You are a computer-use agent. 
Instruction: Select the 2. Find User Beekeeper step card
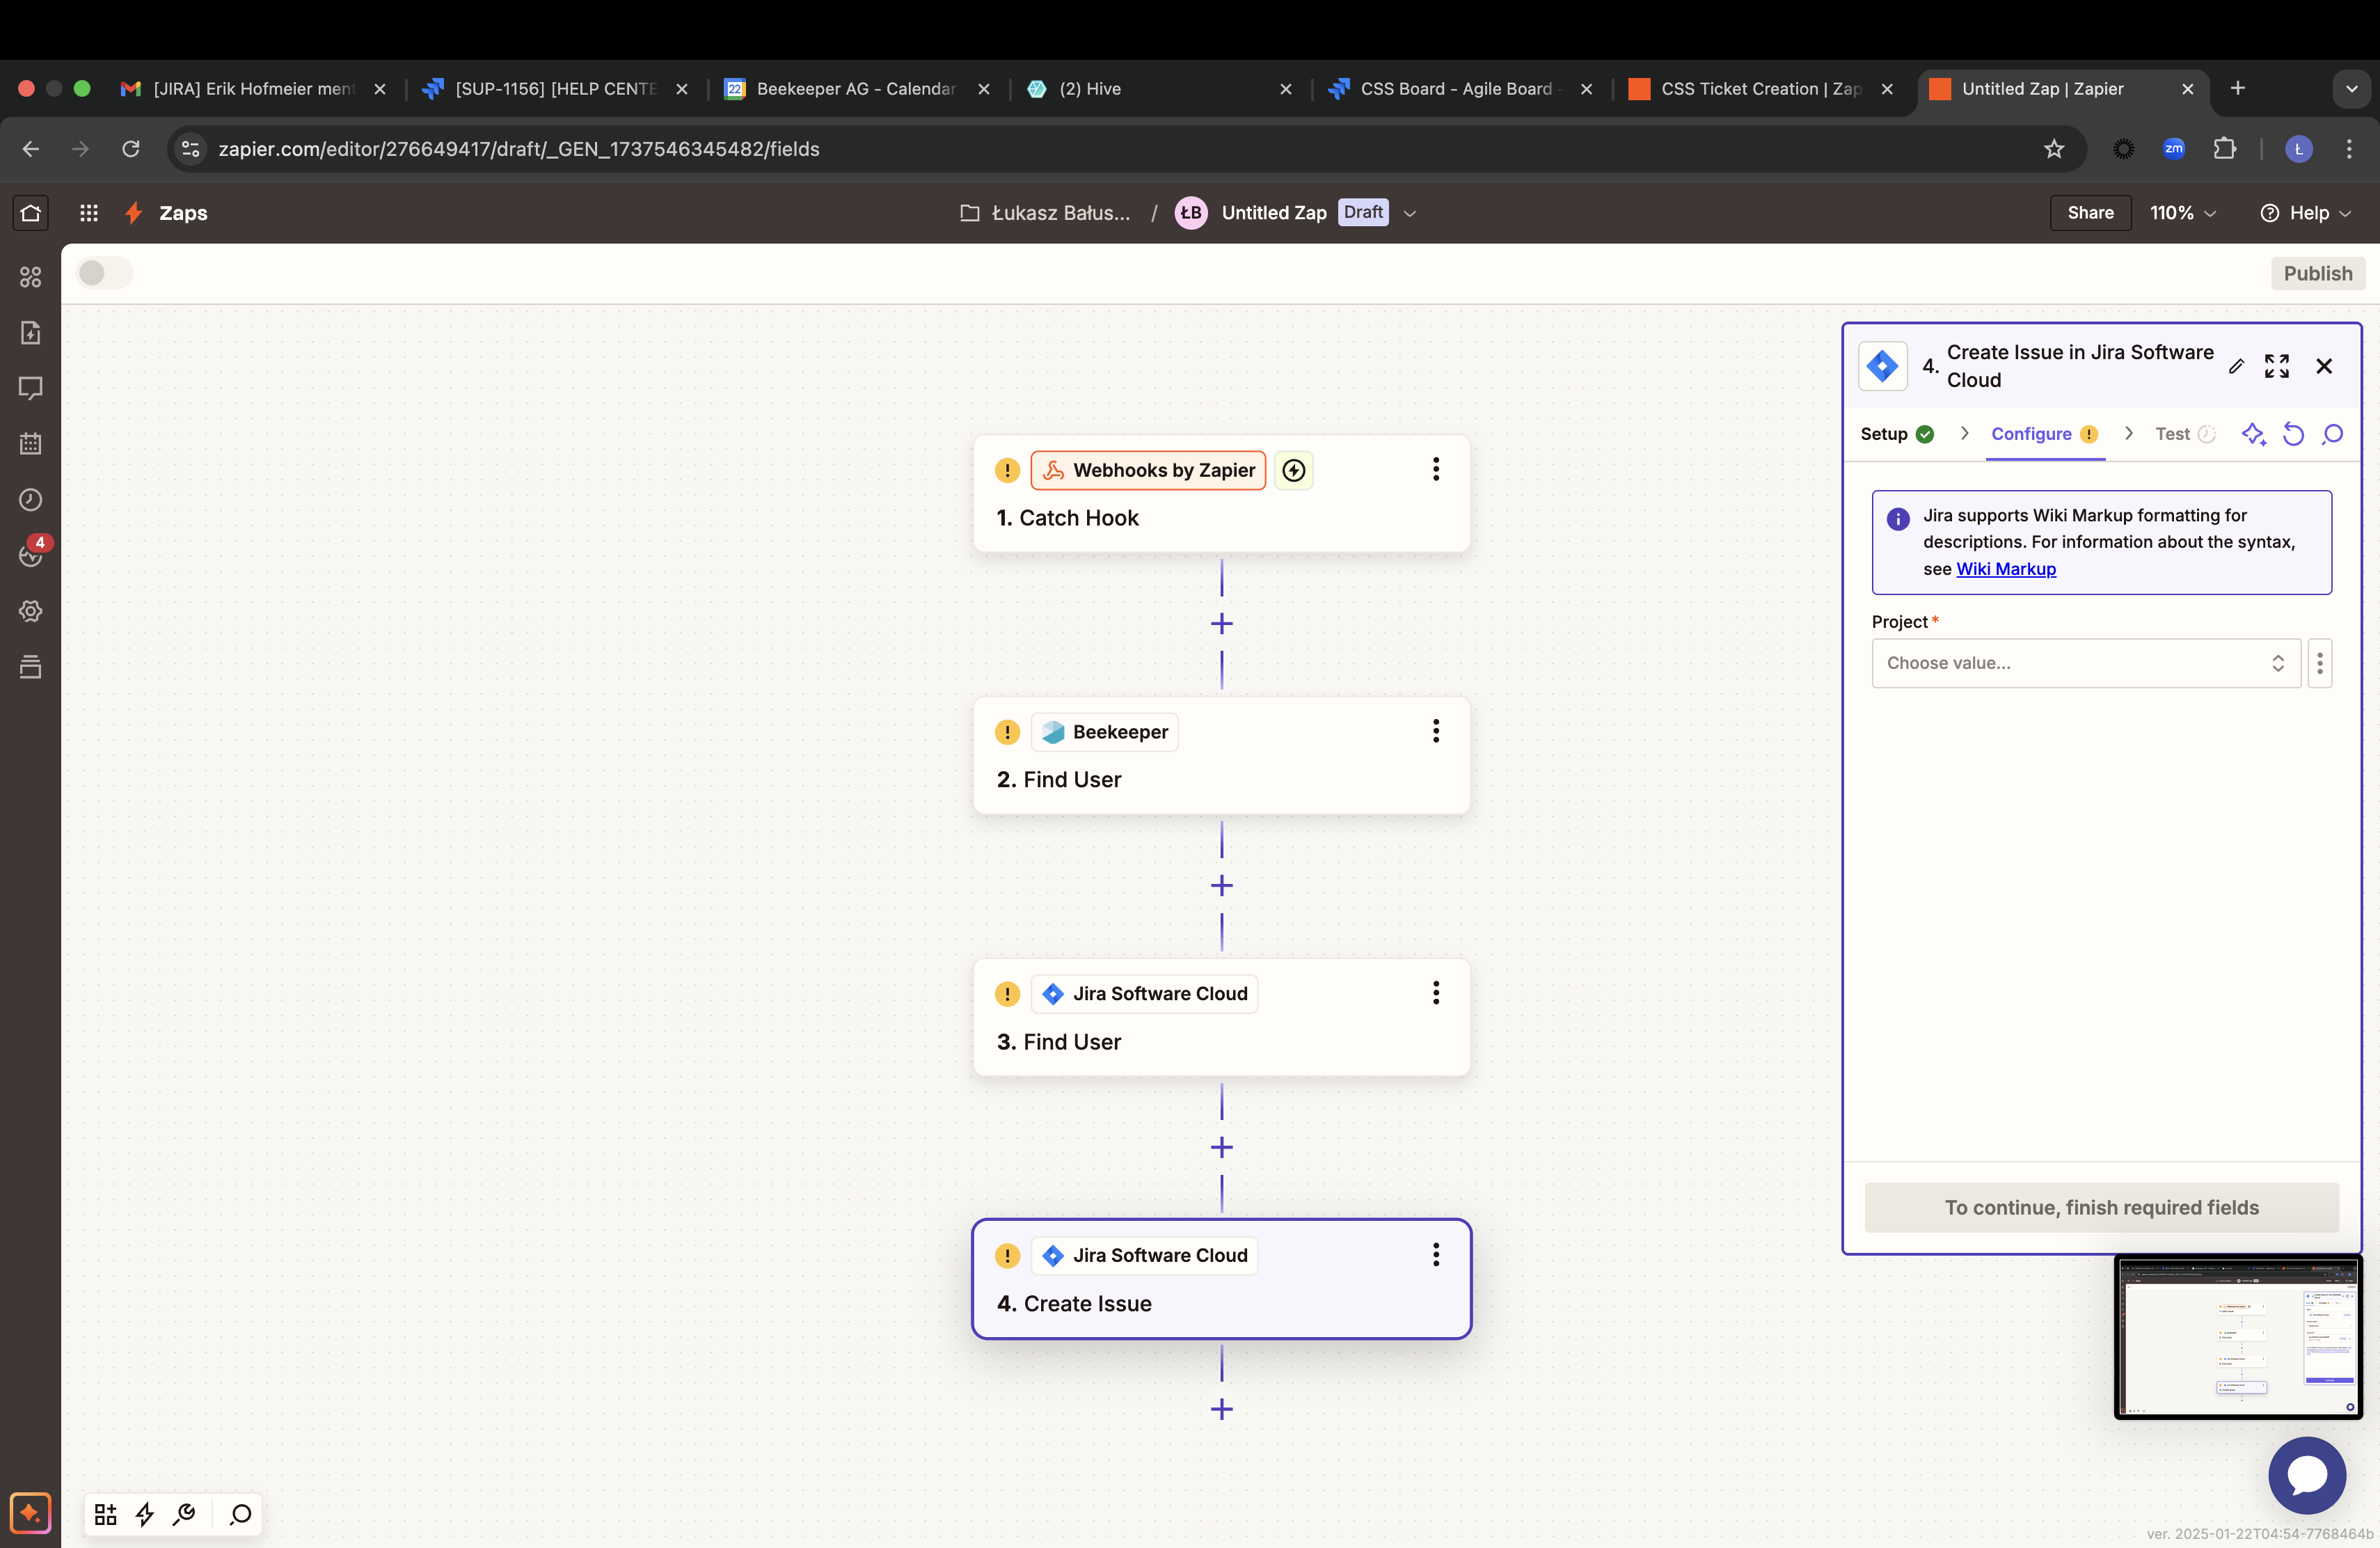point(1221,756)
